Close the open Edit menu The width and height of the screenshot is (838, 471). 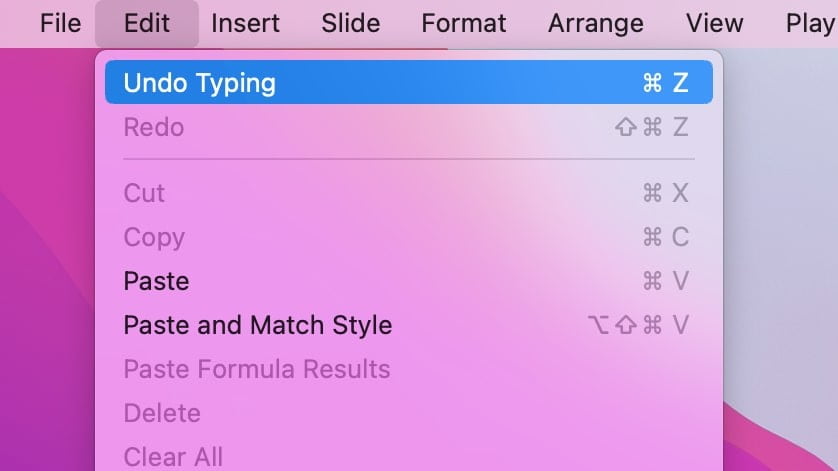click(147, 24)
